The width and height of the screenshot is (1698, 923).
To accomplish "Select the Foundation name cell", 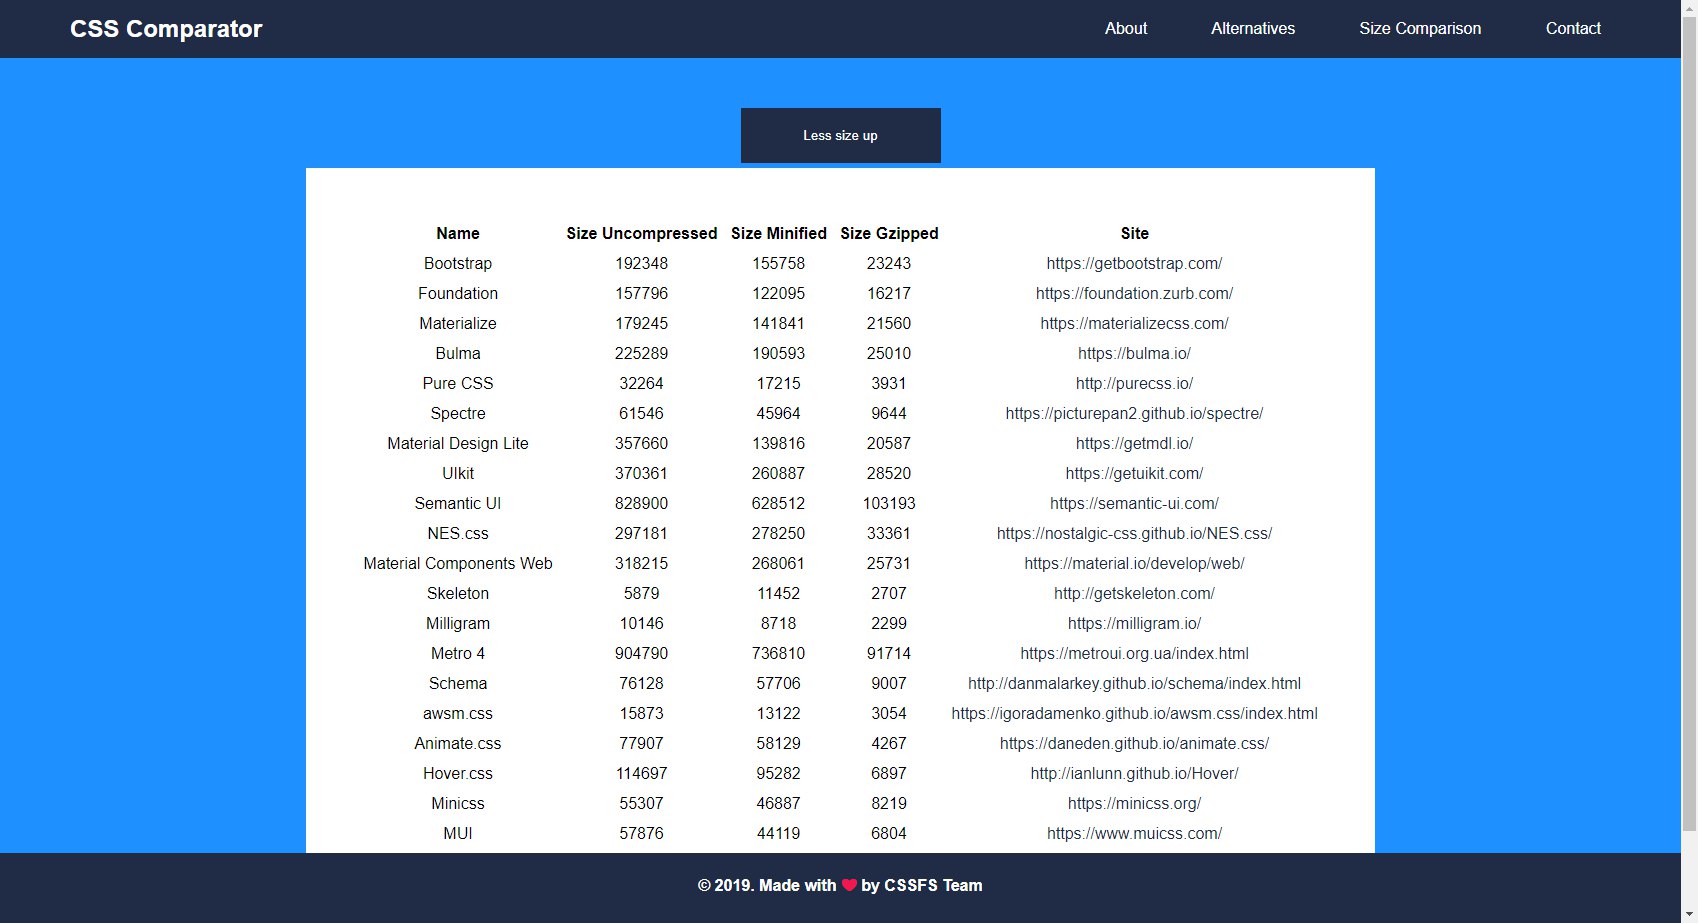I will tap(458, 293).
